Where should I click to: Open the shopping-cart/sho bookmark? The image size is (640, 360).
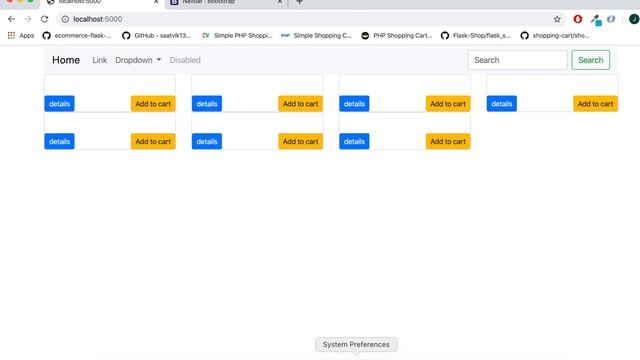[555, 36]
